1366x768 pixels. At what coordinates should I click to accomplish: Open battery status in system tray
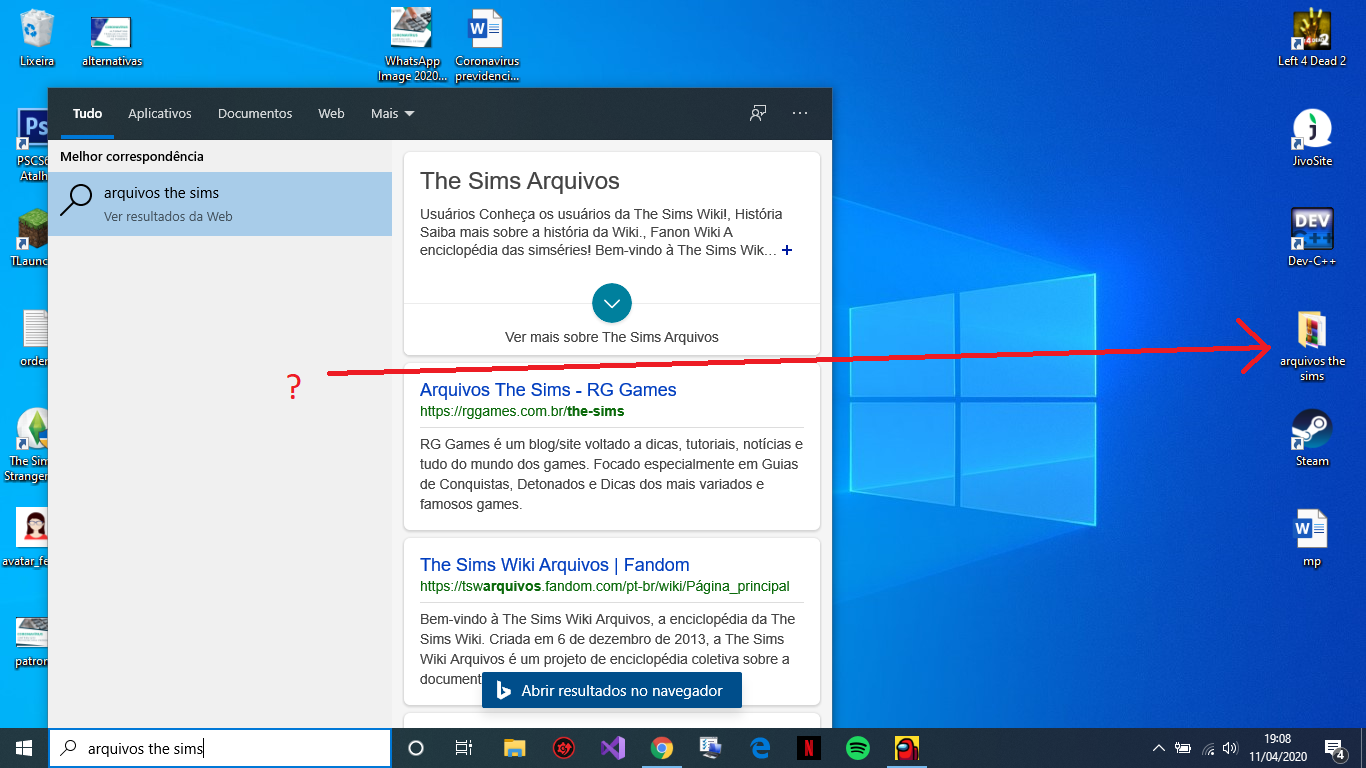point(1183,748)
